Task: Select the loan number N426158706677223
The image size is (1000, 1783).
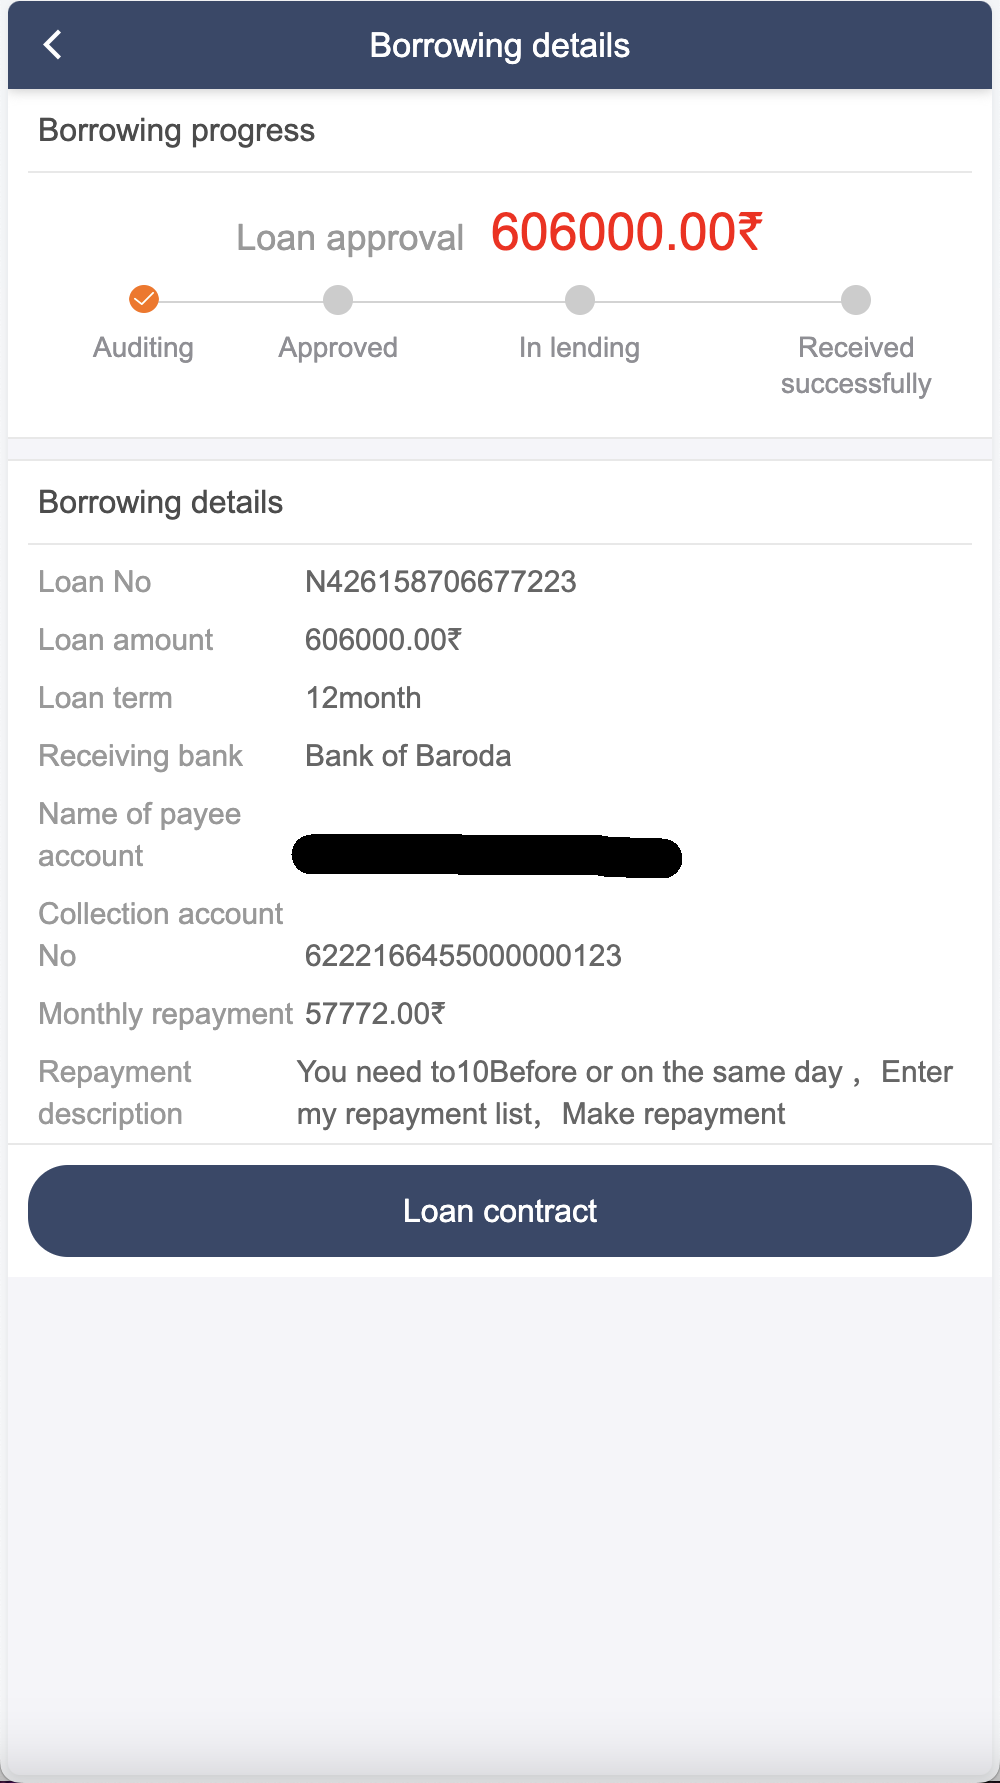Action: click(441, 582)
